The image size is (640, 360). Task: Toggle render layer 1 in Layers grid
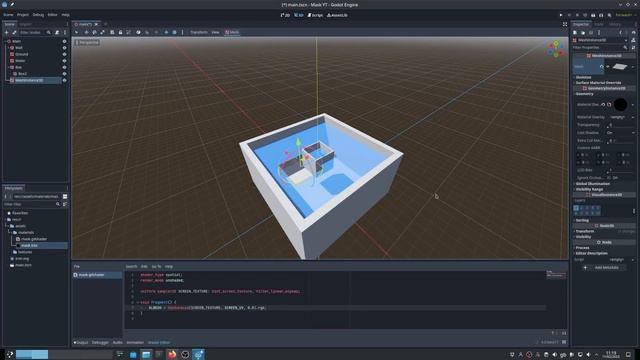pos(576,208)
